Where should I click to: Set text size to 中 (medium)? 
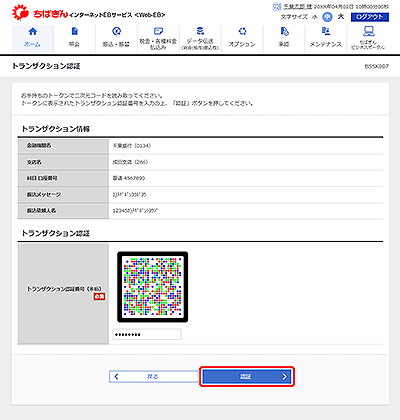pos(327,17)
